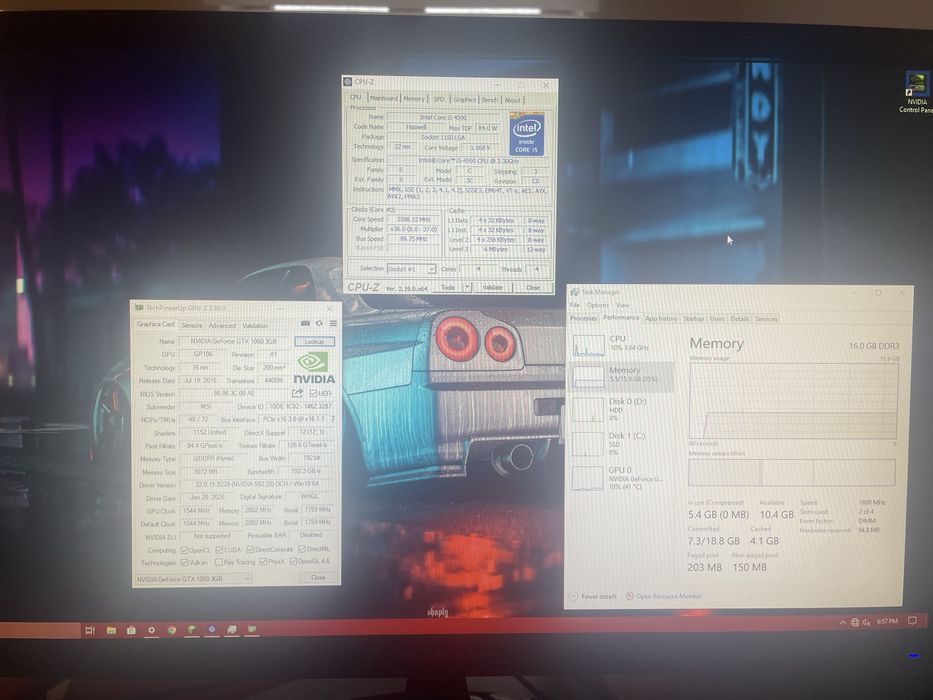Click the Tools button in CPU-Z
933x700 pixels.
point(448,287)
